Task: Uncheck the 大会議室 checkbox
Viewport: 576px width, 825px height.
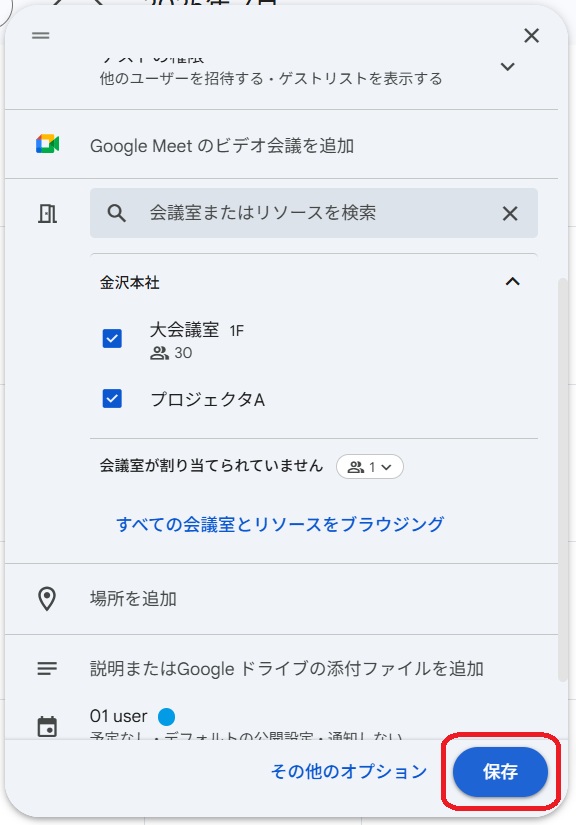Action: click(x=112, y=338)
